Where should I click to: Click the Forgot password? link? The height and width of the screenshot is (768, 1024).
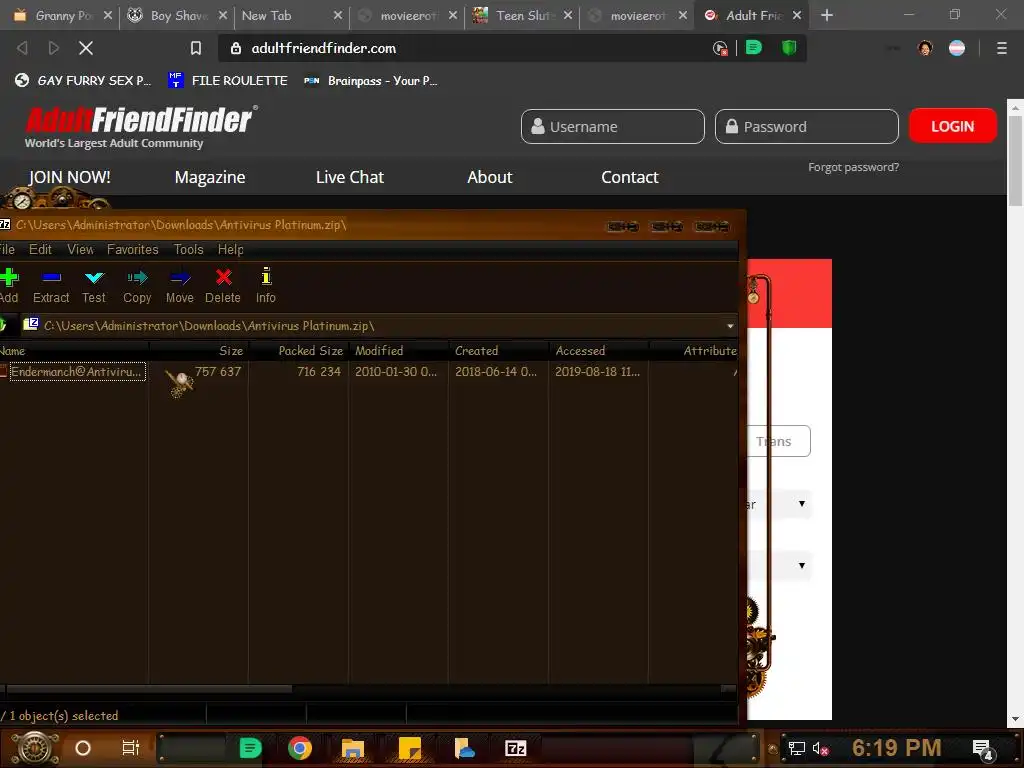click(x=854, y=167)
